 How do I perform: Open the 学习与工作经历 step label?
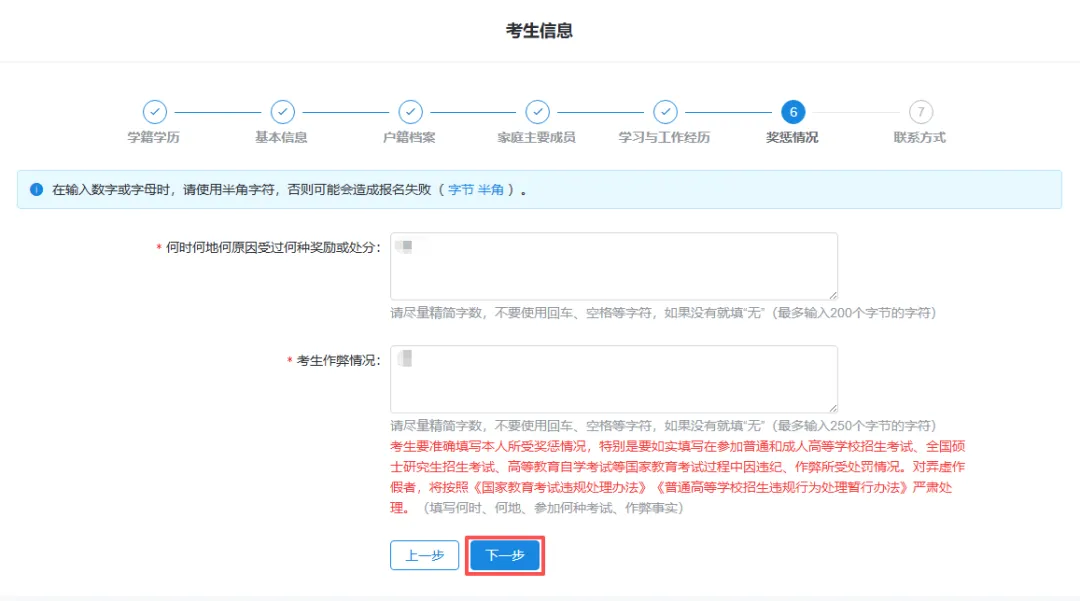(x=665, y=138)
